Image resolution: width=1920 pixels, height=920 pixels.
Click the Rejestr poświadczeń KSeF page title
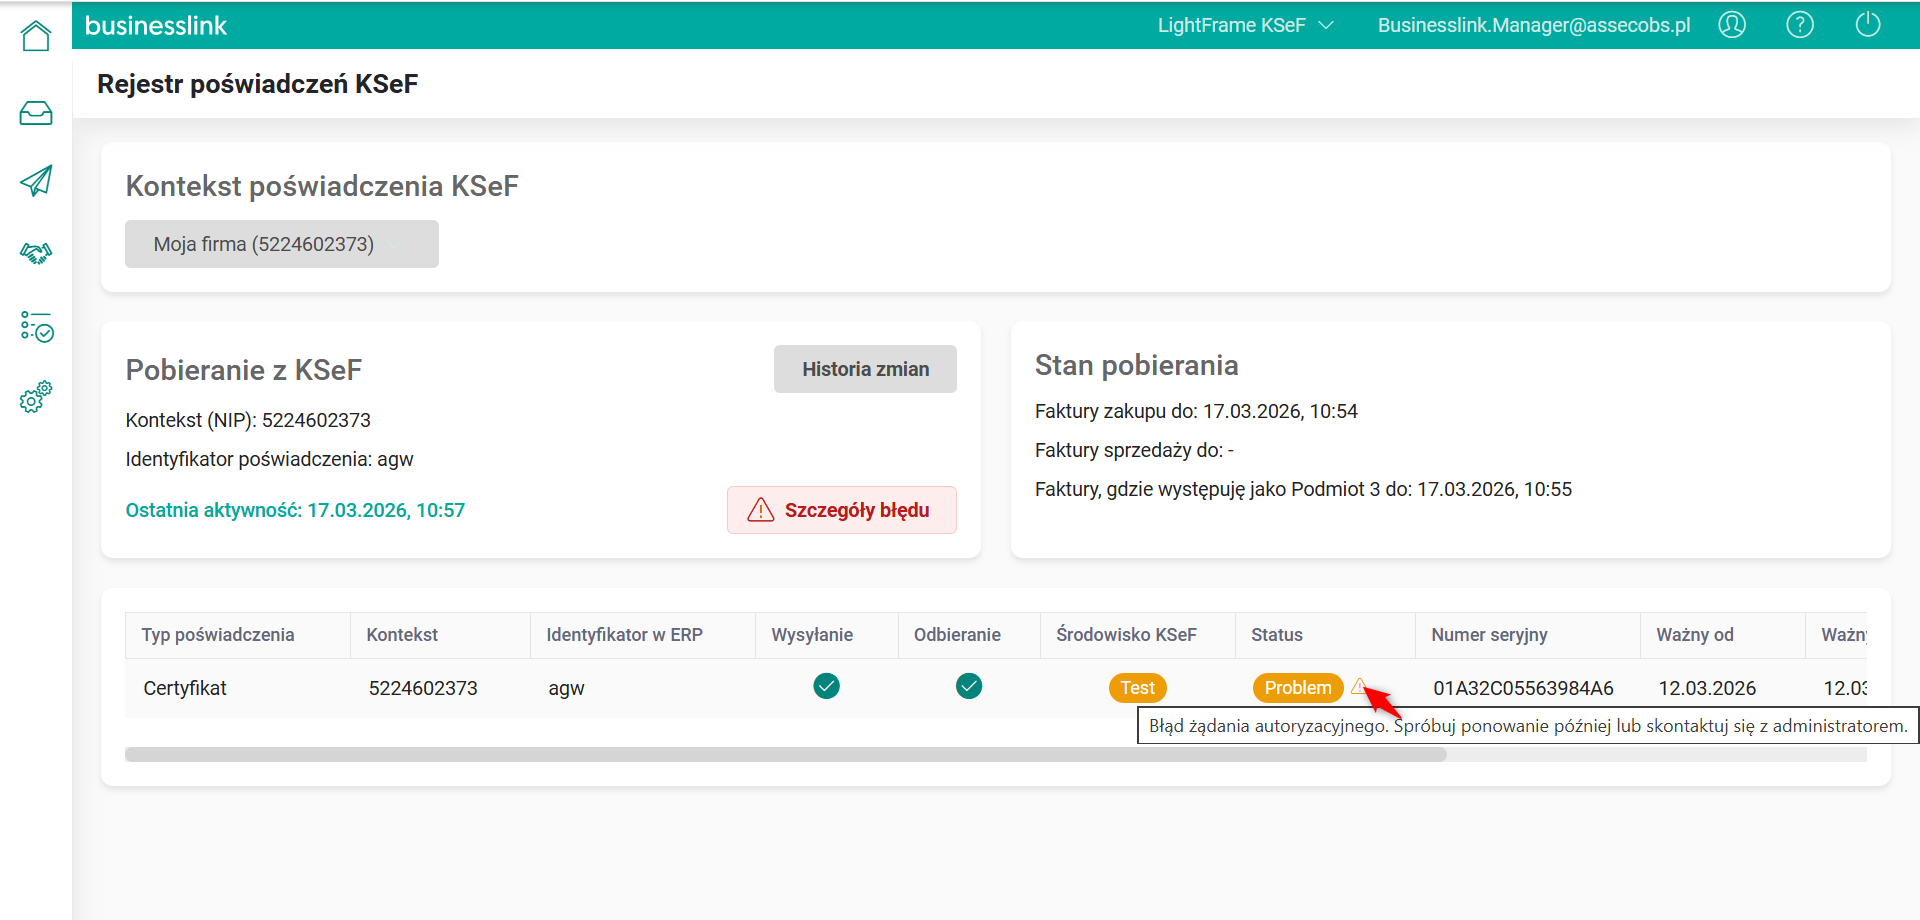click(257, 84)
